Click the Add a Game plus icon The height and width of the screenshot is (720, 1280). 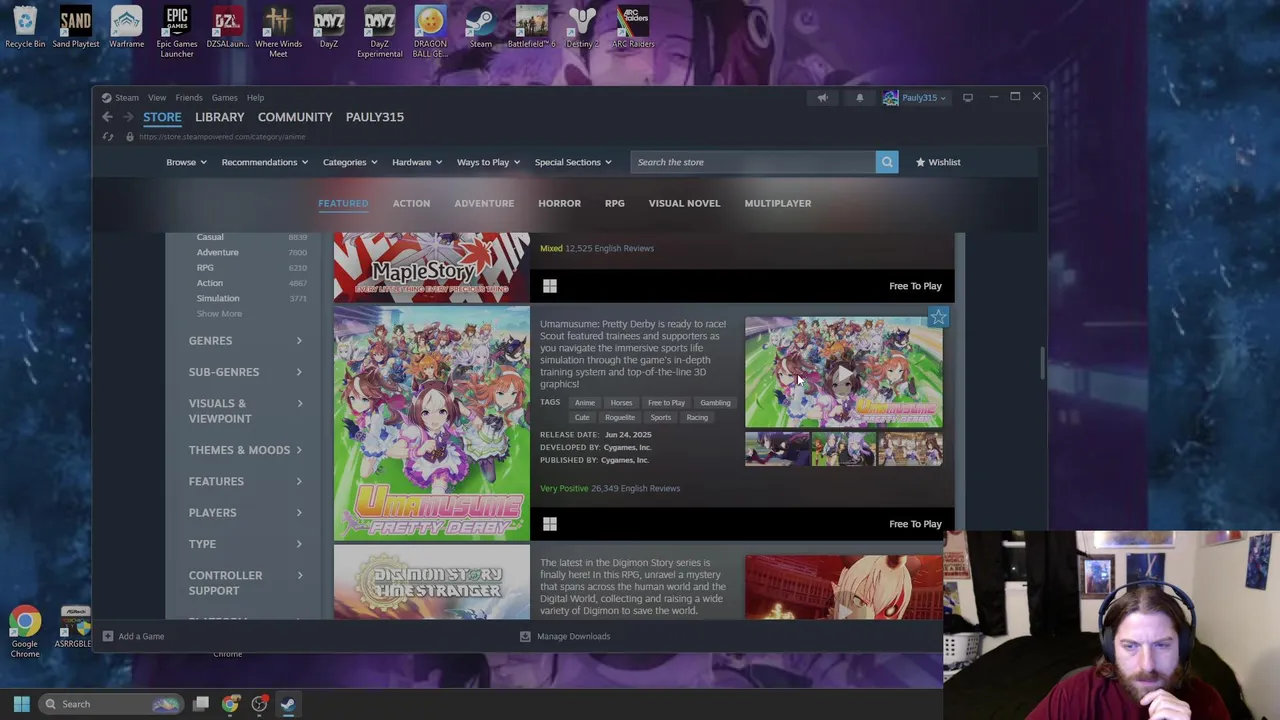108,636
